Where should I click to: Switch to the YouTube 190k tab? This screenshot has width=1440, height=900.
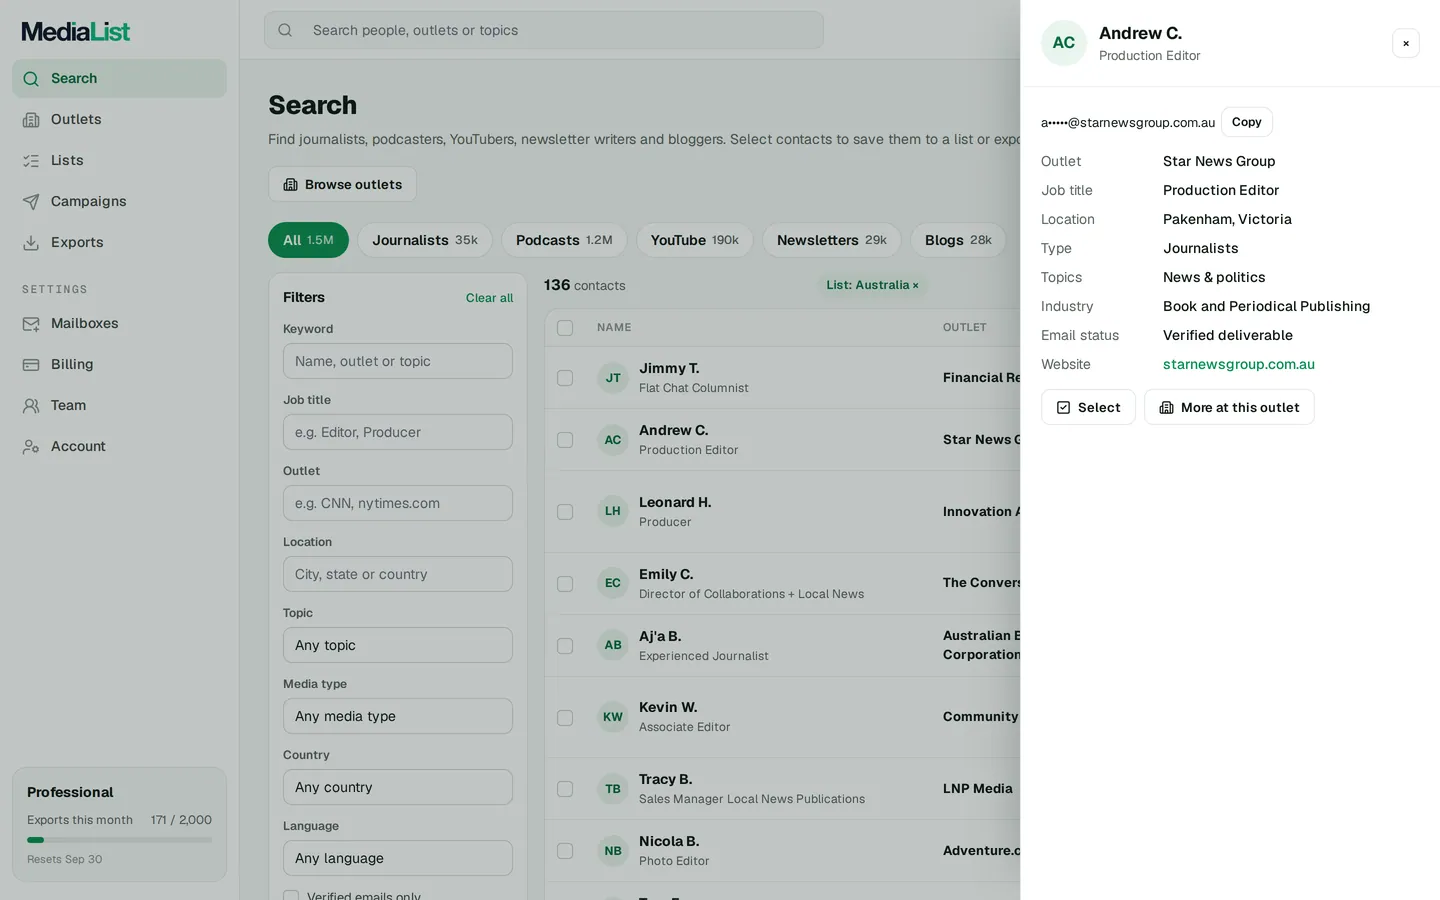[x=695, y=240]
